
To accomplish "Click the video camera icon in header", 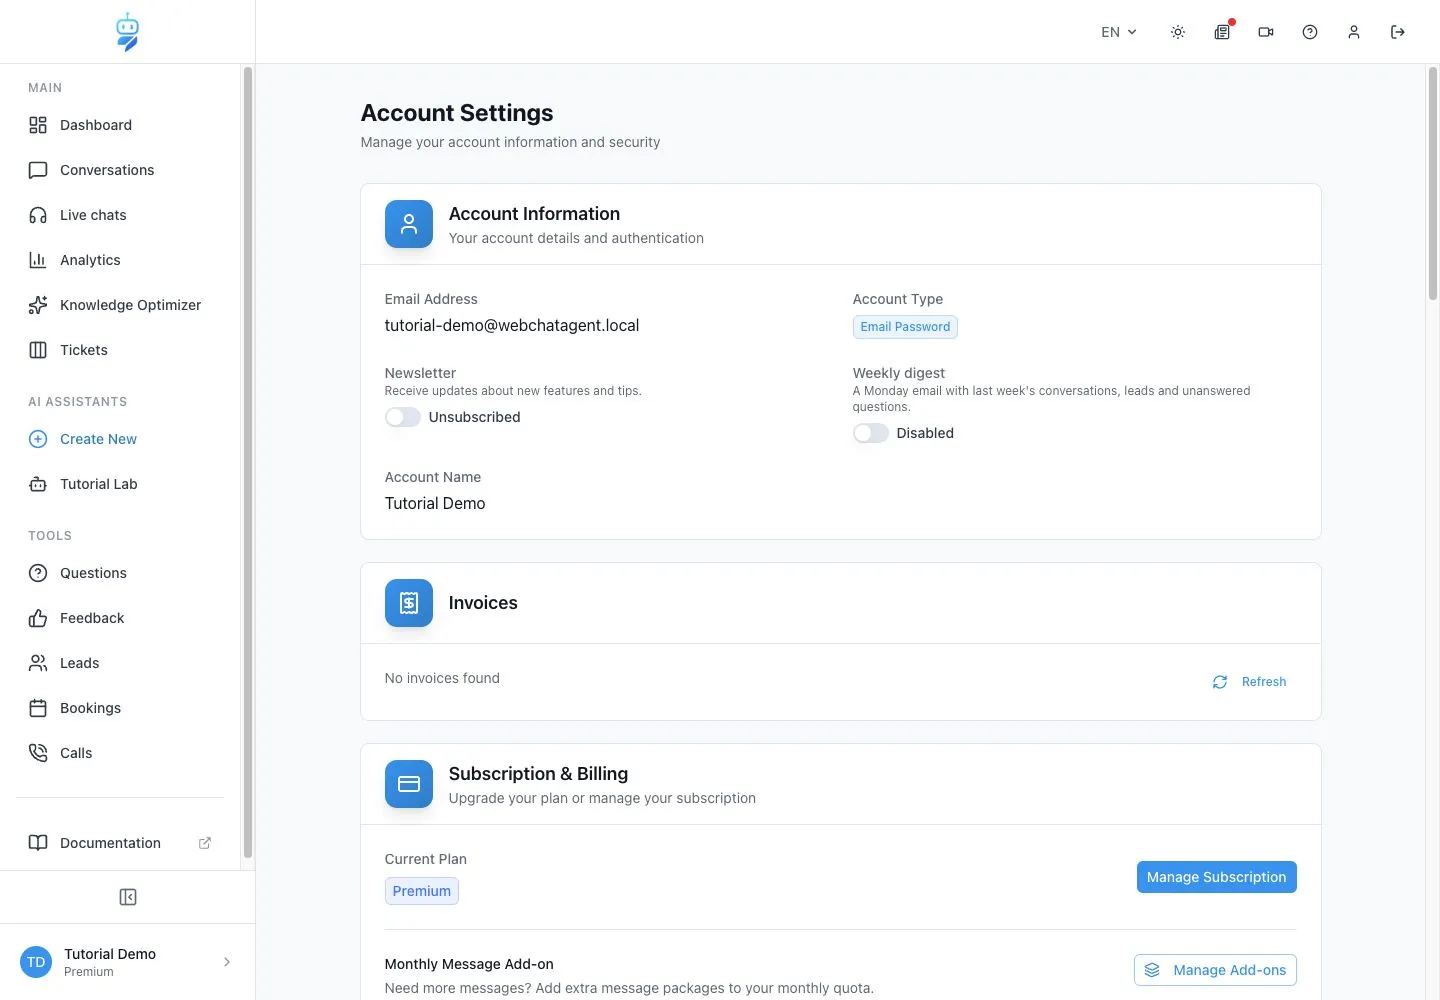I will tap(1266, 32).
